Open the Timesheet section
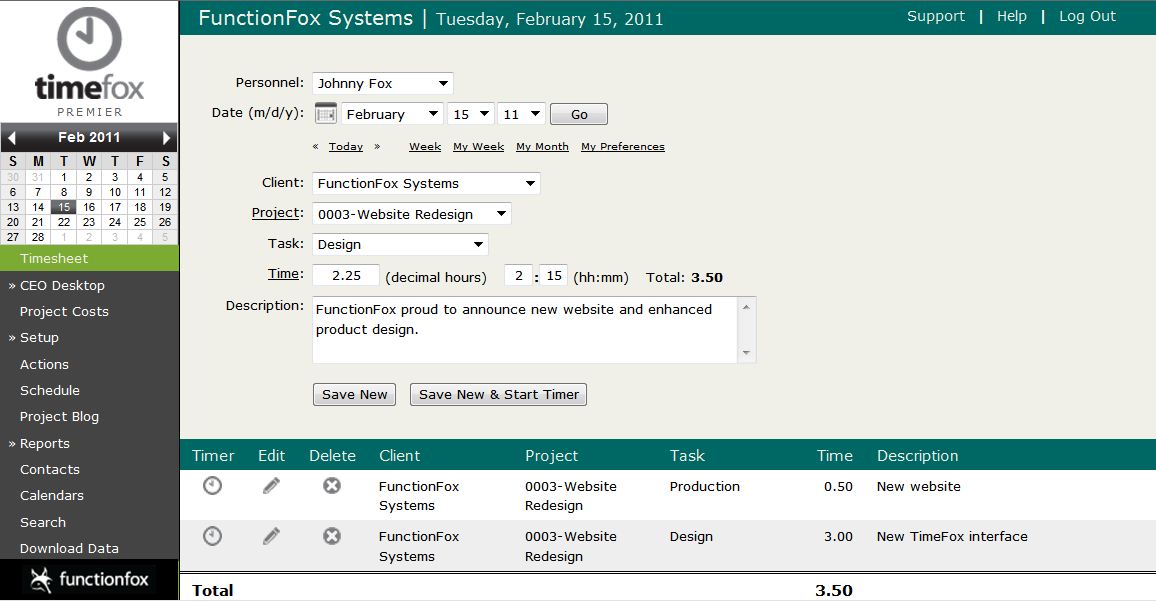 click(89, 259)
